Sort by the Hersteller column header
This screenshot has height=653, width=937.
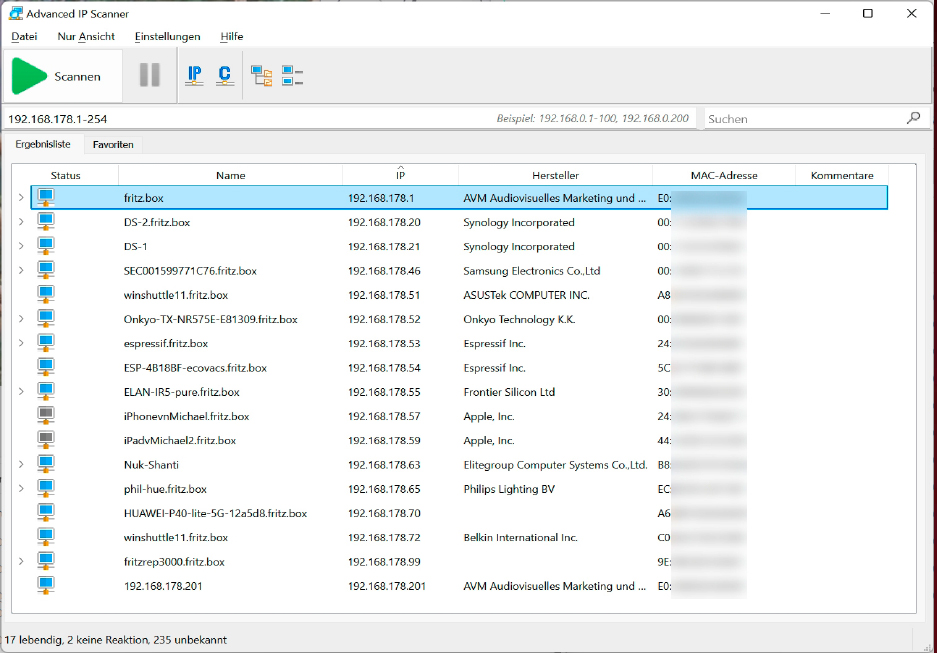(x=556, y=176)
